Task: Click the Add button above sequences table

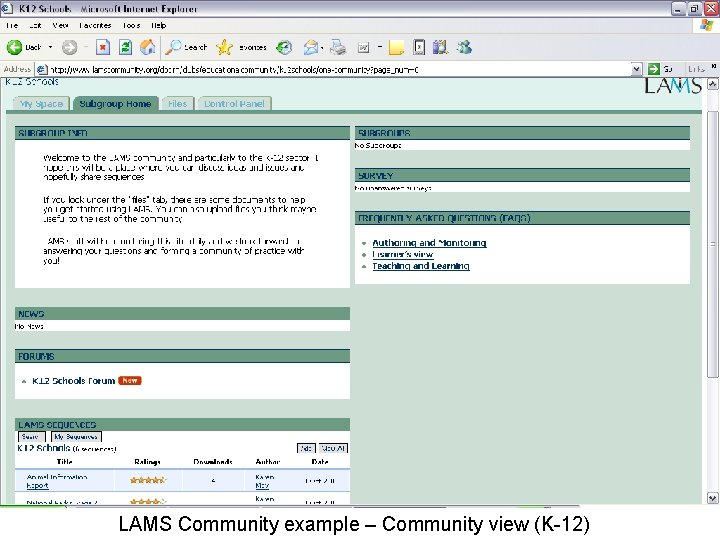Action: coord(306,448)
